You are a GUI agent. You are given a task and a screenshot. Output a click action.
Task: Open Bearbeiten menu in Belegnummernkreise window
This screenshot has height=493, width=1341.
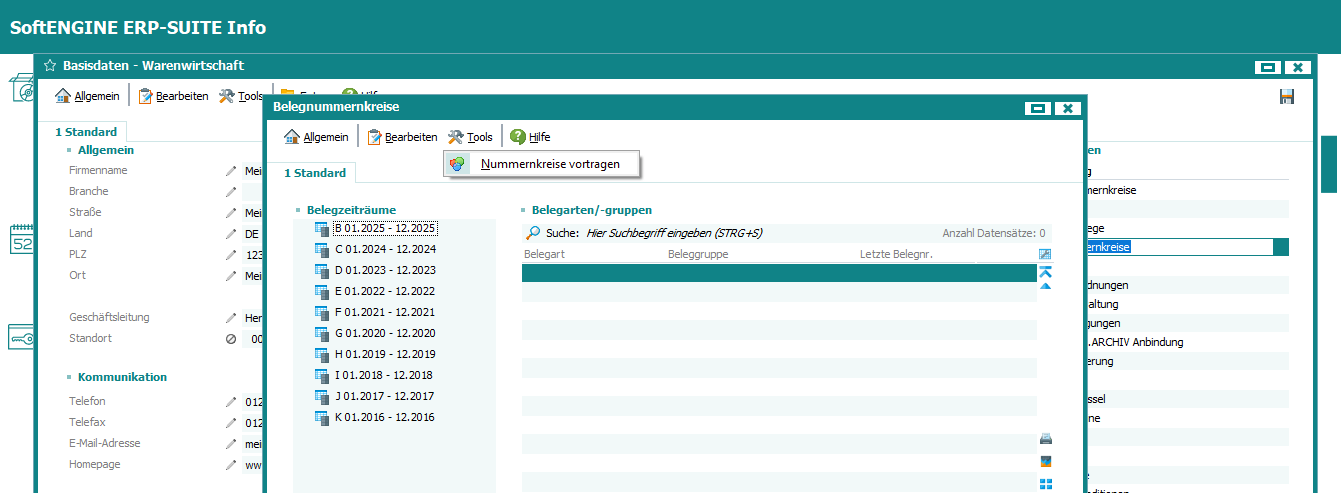(402, 137)
